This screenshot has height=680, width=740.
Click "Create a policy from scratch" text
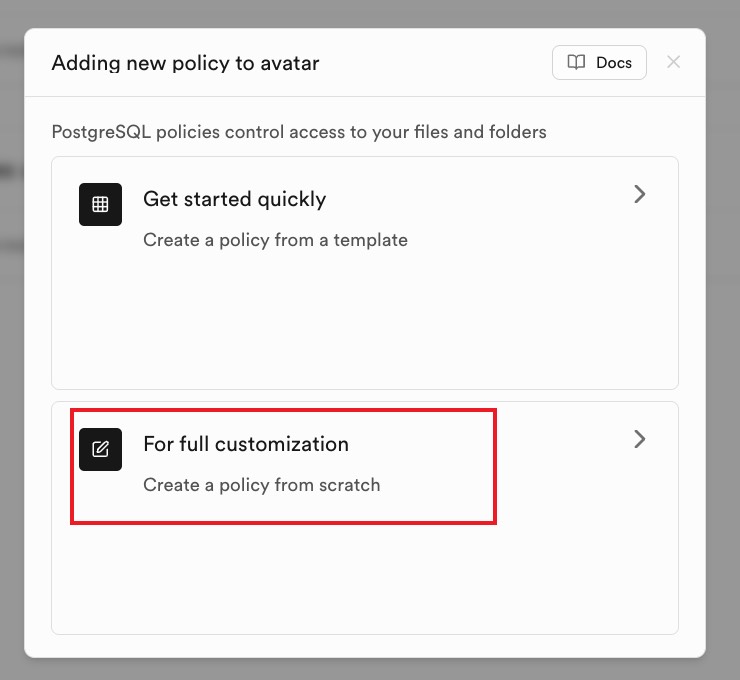261,485
